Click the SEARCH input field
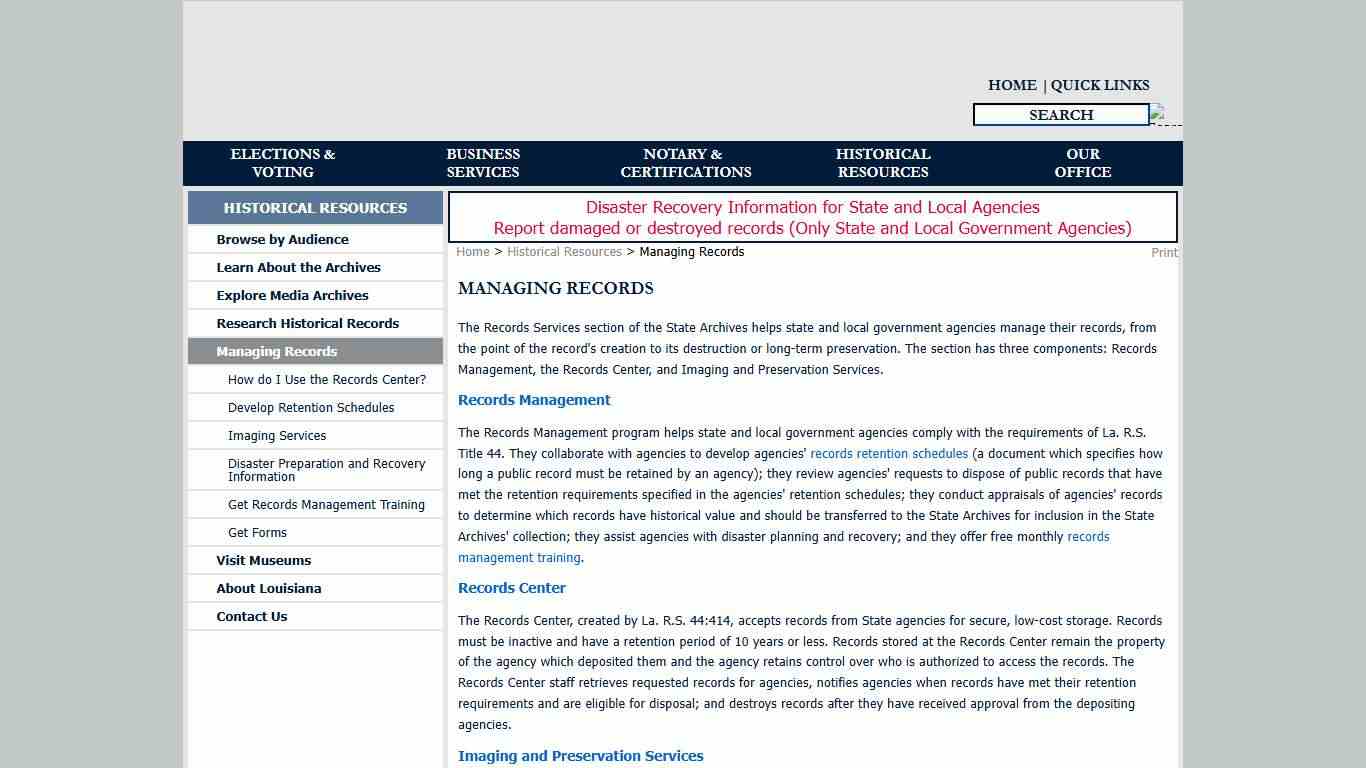 [x=1060, y=114]
